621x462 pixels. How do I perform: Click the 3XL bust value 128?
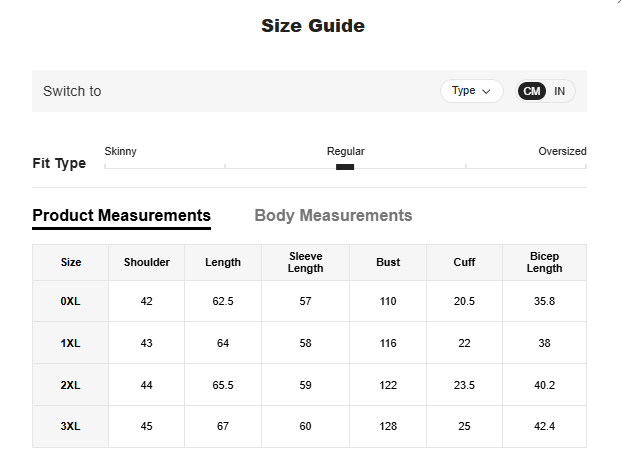[388, 427]
